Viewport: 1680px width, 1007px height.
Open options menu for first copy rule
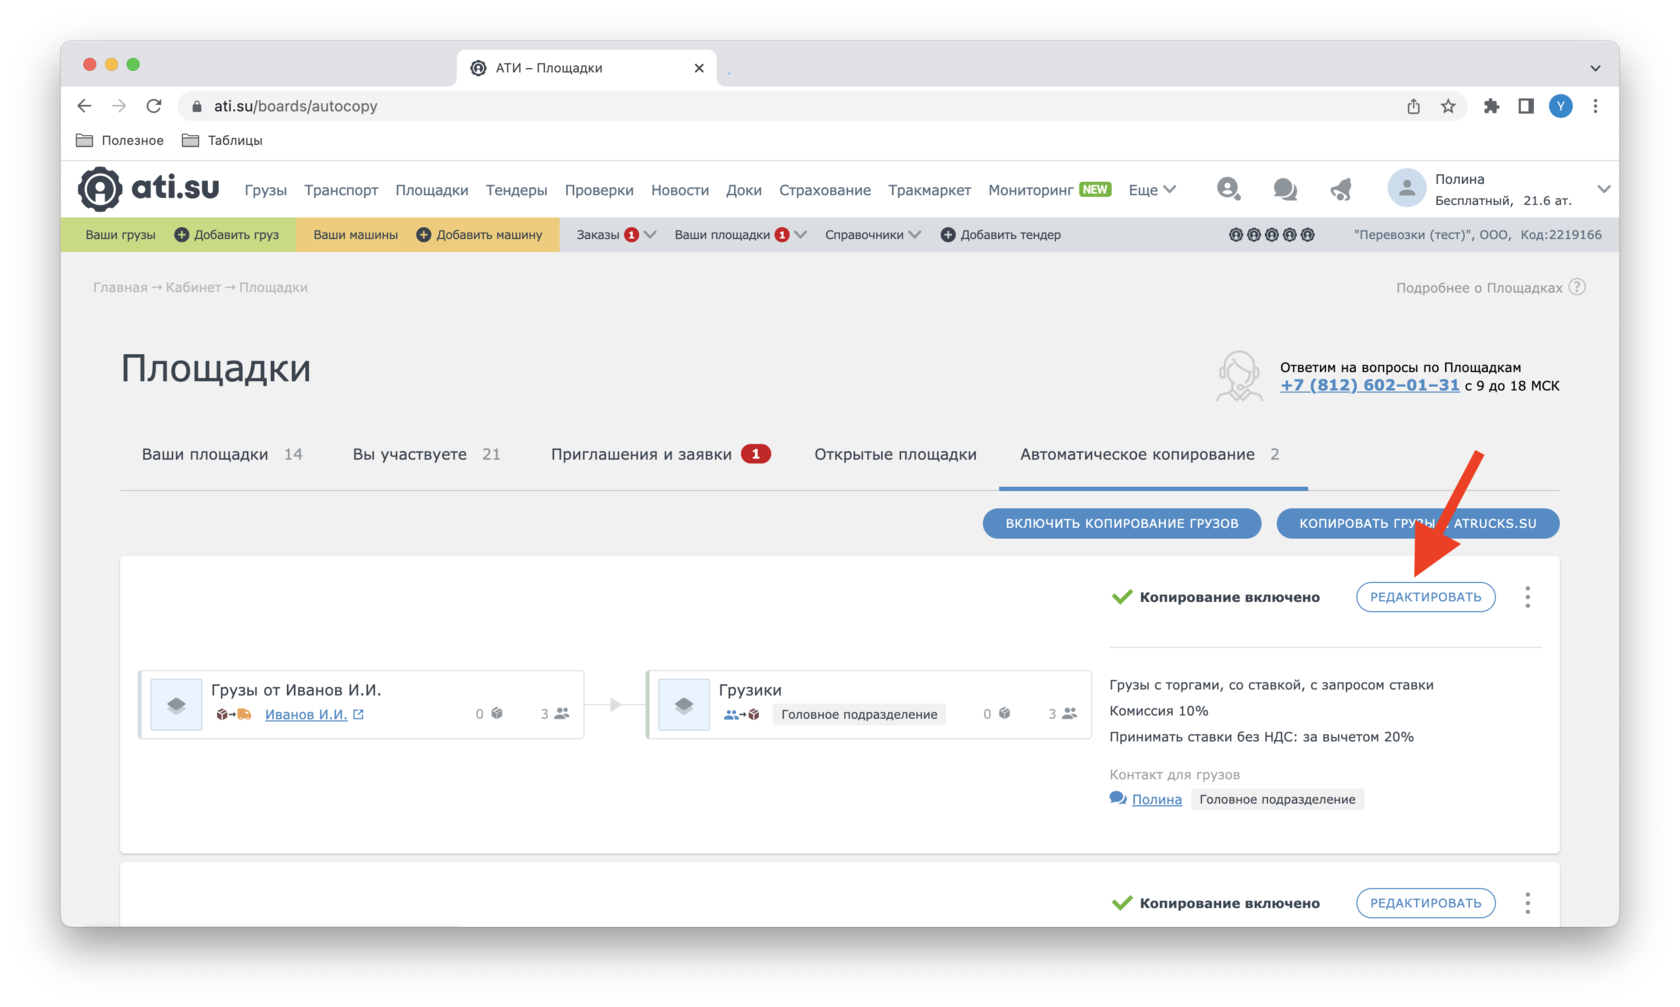tap(1527, 597)
